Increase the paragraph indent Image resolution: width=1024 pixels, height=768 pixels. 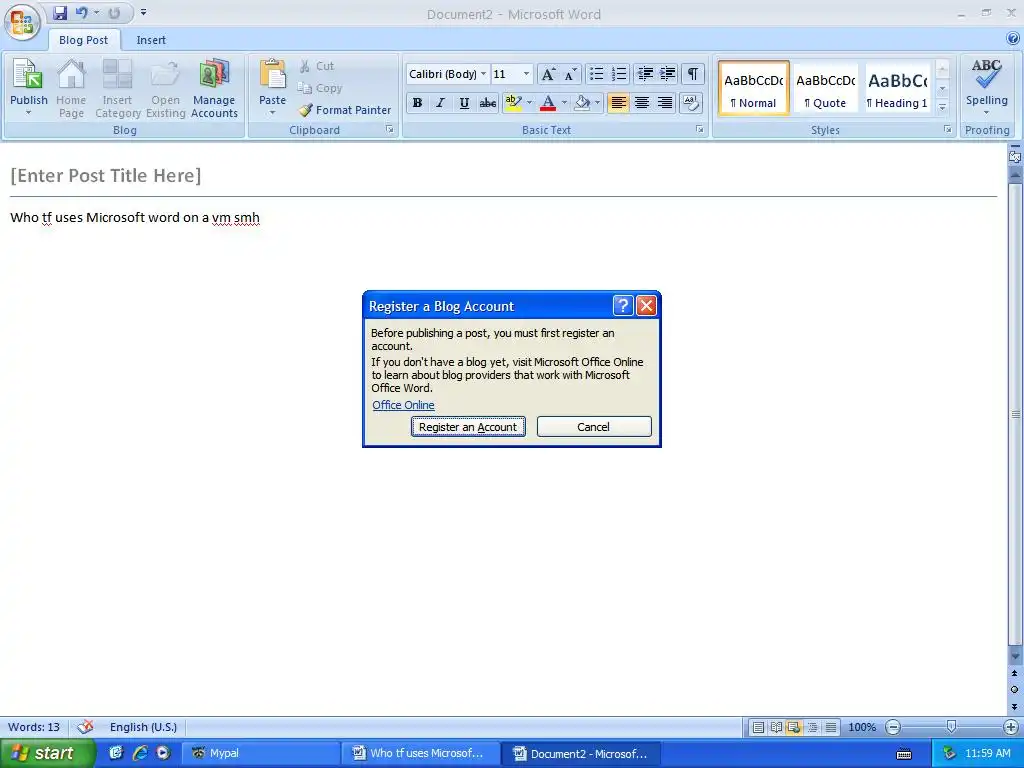click(667, 74)
